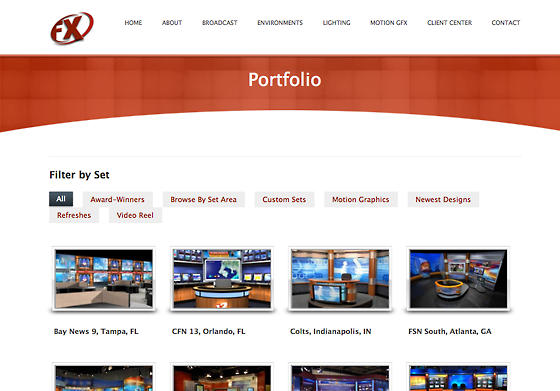The height and width of the screenshot is (391, 560).
Task: Select the All filter
Action: point(61,199)
